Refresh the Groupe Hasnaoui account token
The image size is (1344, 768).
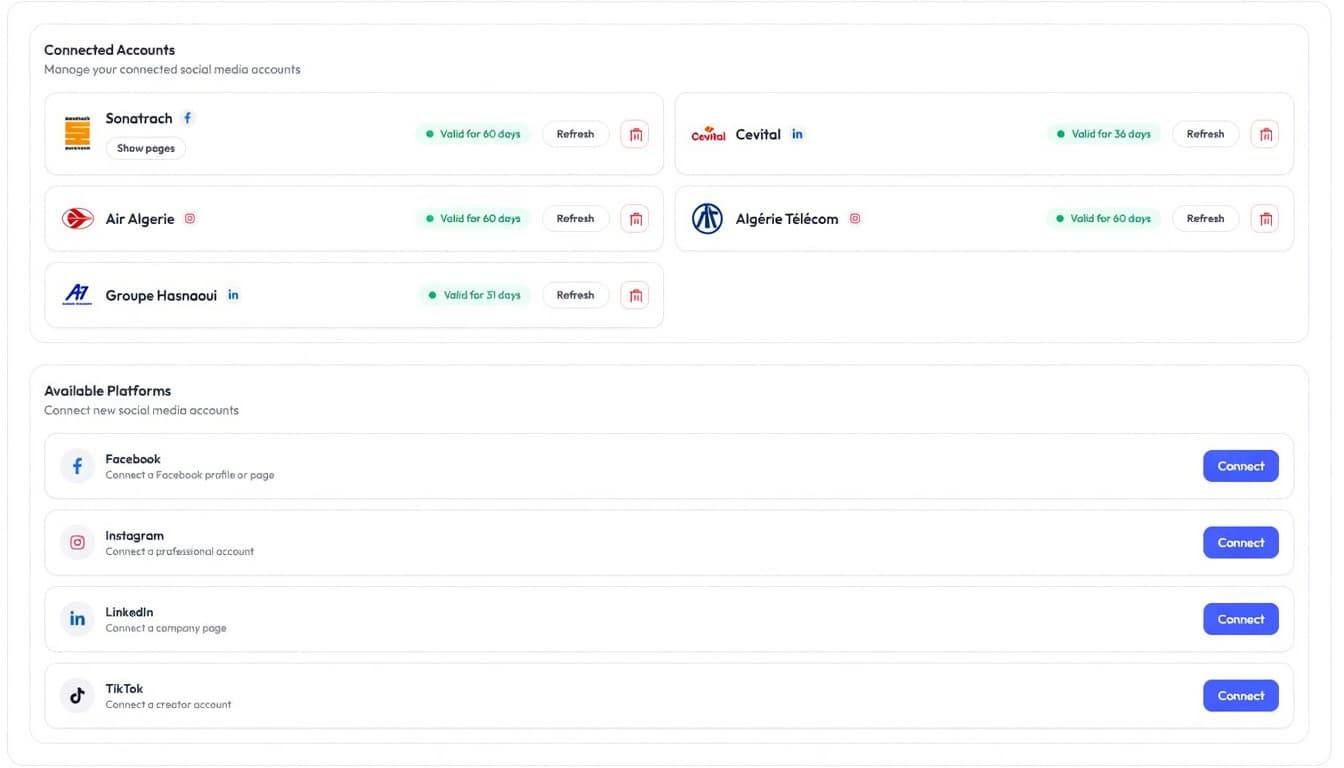pos(576,295)
